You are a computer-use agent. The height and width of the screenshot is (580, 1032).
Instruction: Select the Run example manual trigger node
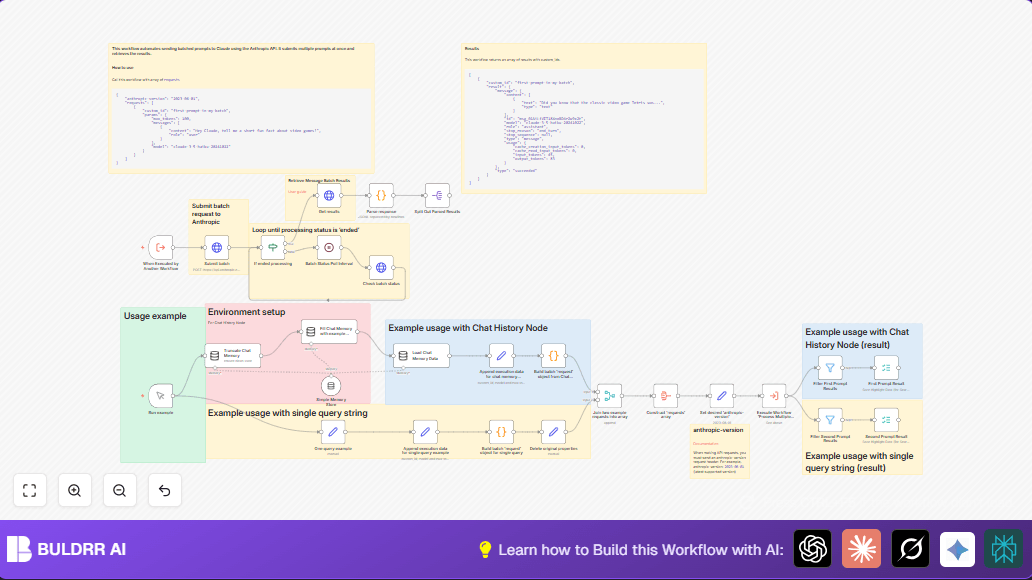[161, 396]
